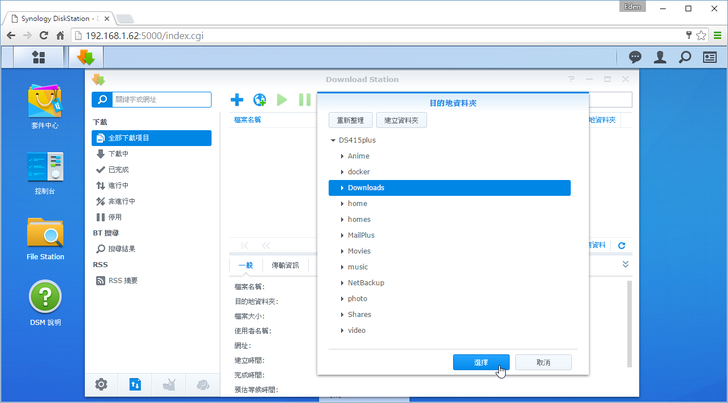Click the 取消 (Cancel) button
The width and height of the screenshot is (728, 403).
(543, 362)
